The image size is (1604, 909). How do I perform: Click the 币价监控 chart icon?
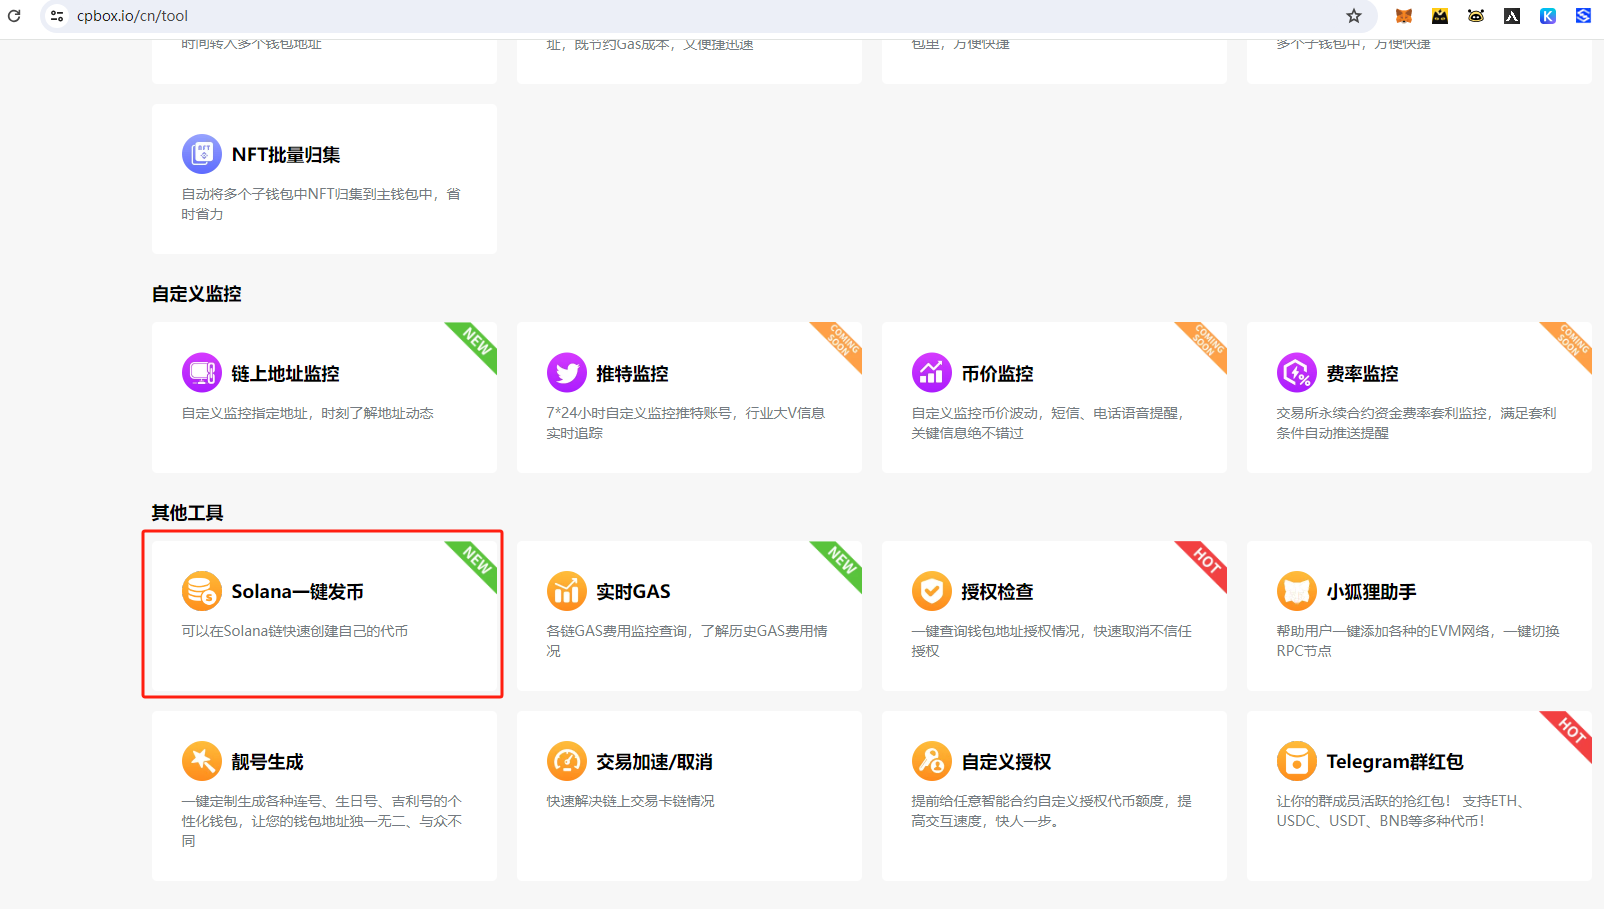point(932,373)
